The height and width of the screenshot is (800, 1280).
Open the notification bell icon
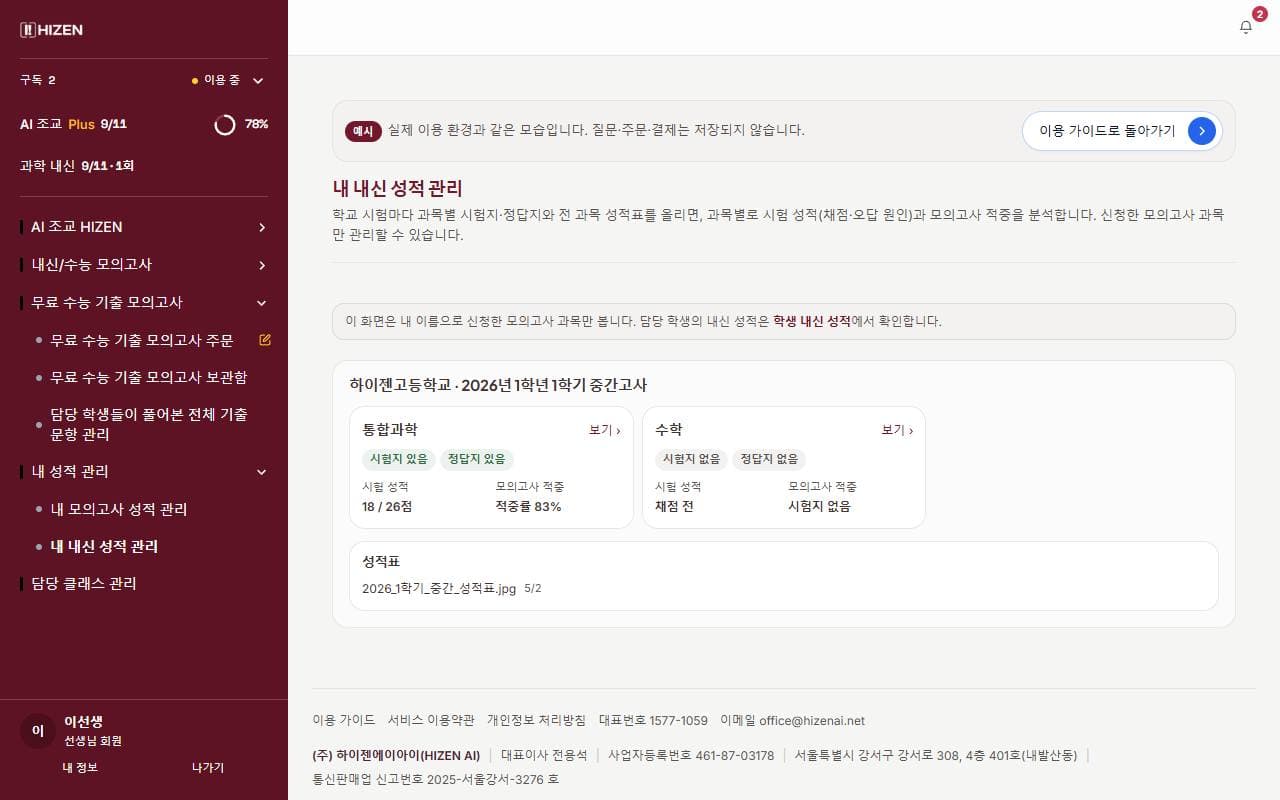1246,27
